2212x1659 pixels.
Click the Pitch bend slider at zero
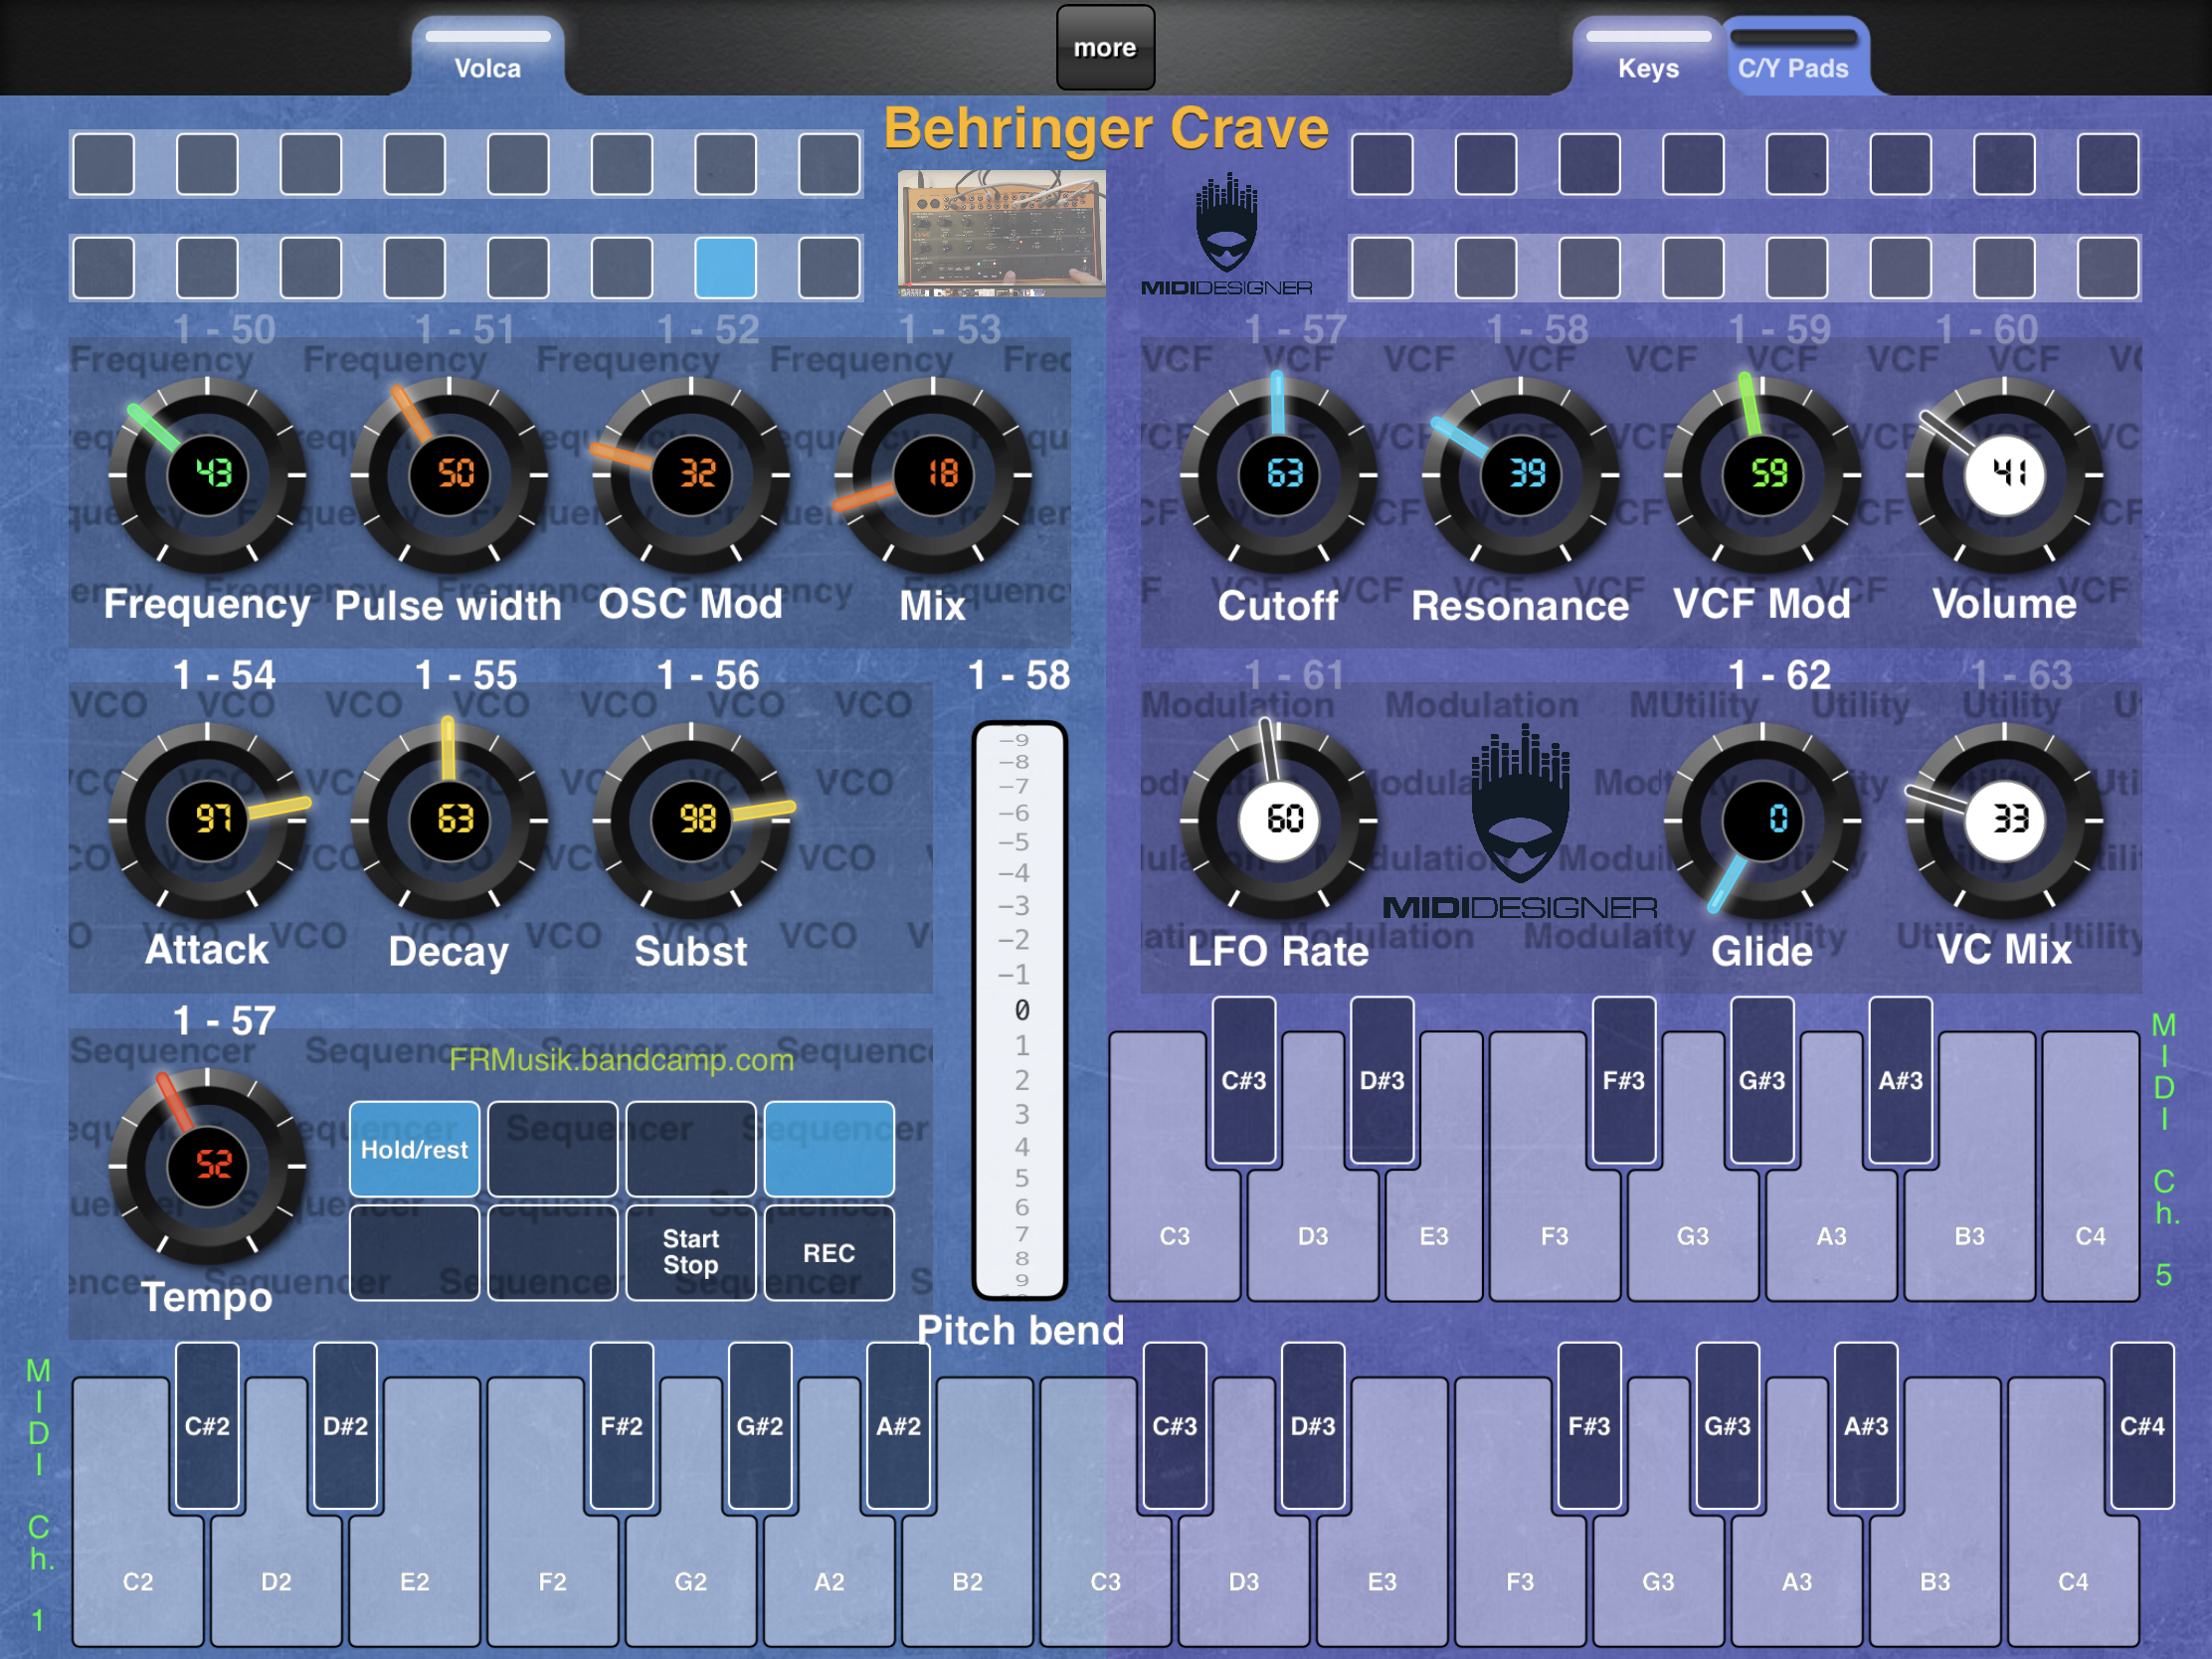(x=1020, y=1010)
